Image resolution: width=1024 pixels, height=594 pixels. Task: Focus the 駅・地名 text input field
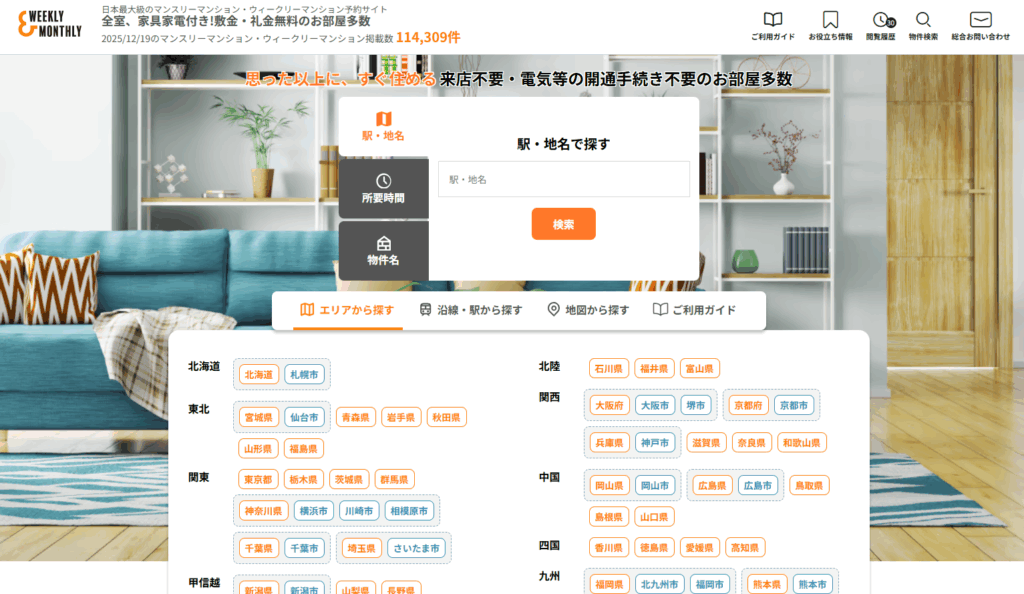[563, 179]
